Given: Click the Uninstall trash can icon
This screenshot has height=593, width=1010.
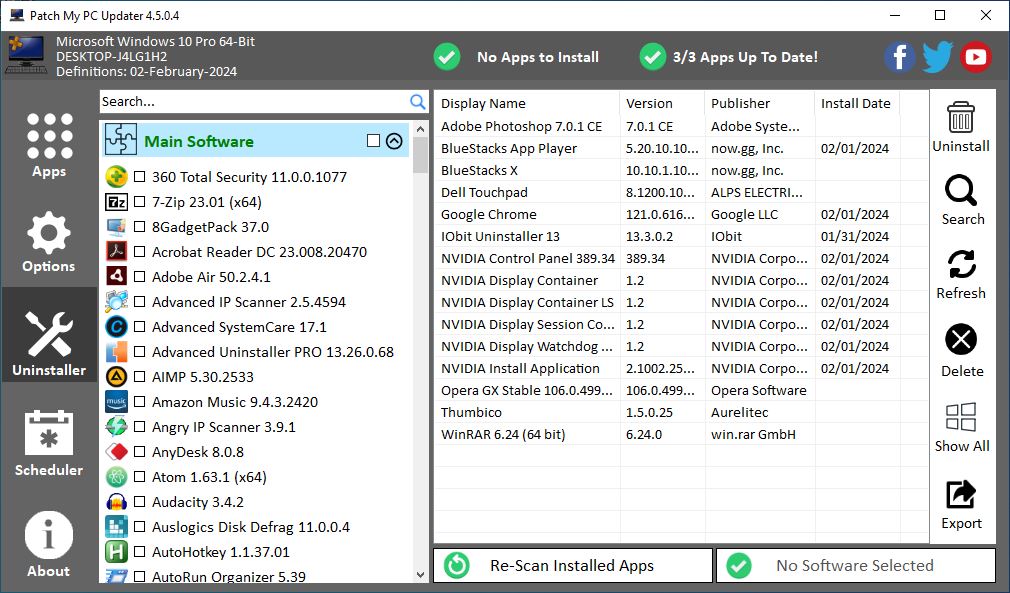Looking at the screenshot, I should 960,117.
